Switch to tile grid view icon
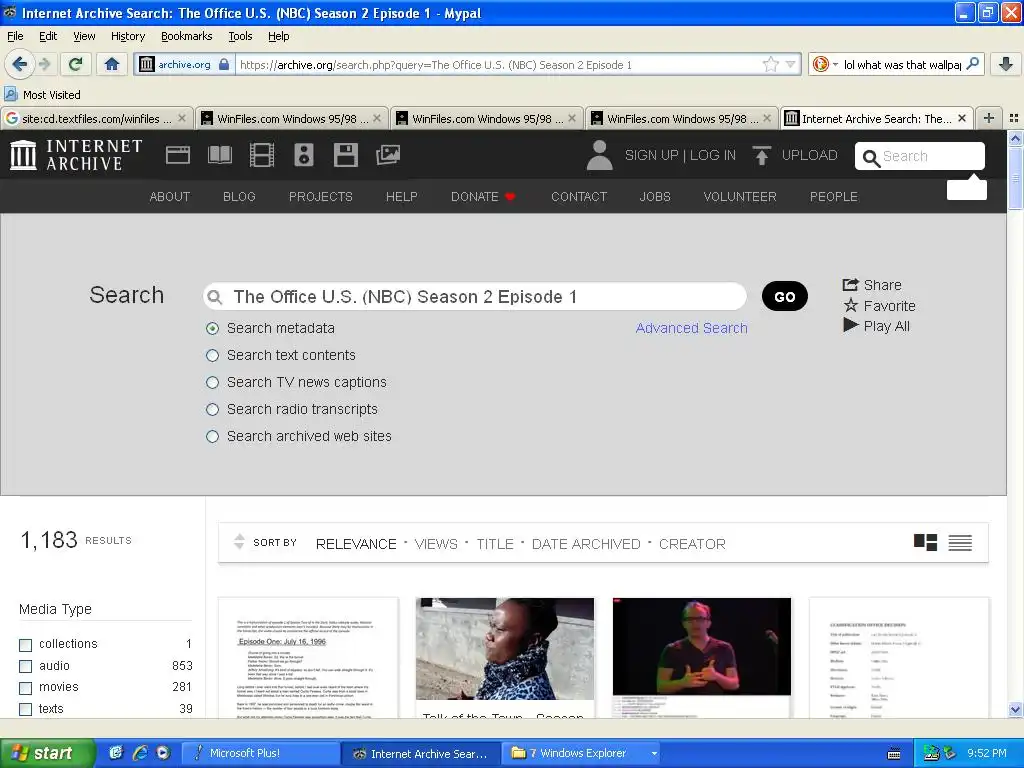Image resolution: width=1024 pixels, height=768 pixels. click(x=925, y=542)
